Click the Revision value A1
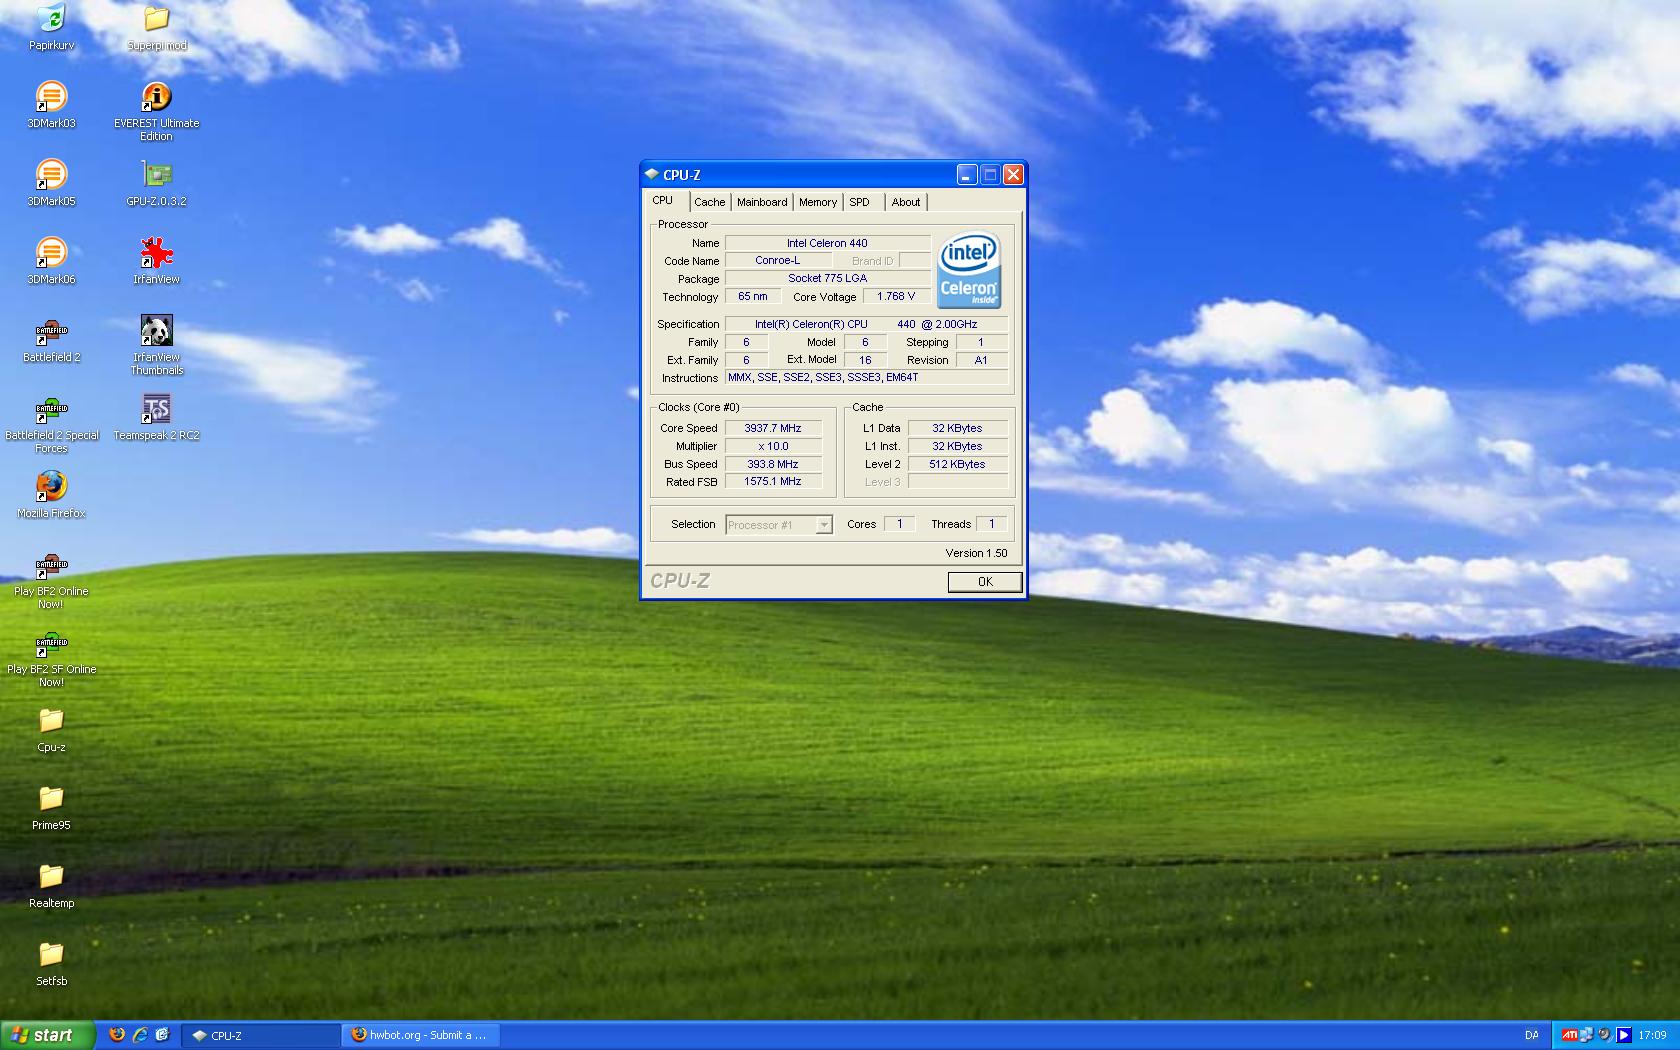Screen dimensions: 1680x1050 pyautogui.click(x=981, y=360)
